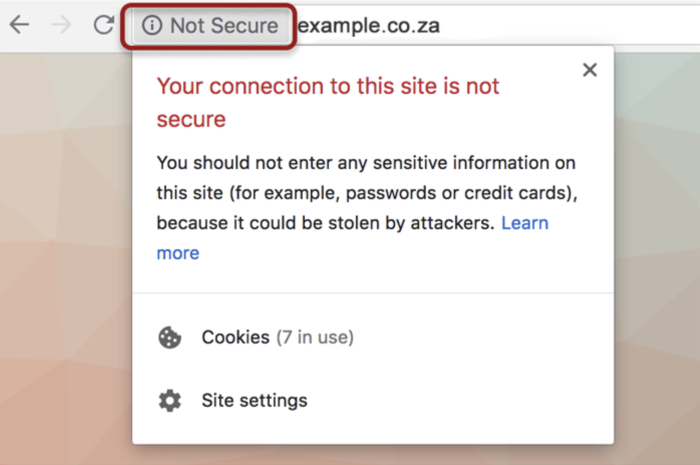Click empty address bar area right of URL
This screenshot has height=465, width=700.
567,25
